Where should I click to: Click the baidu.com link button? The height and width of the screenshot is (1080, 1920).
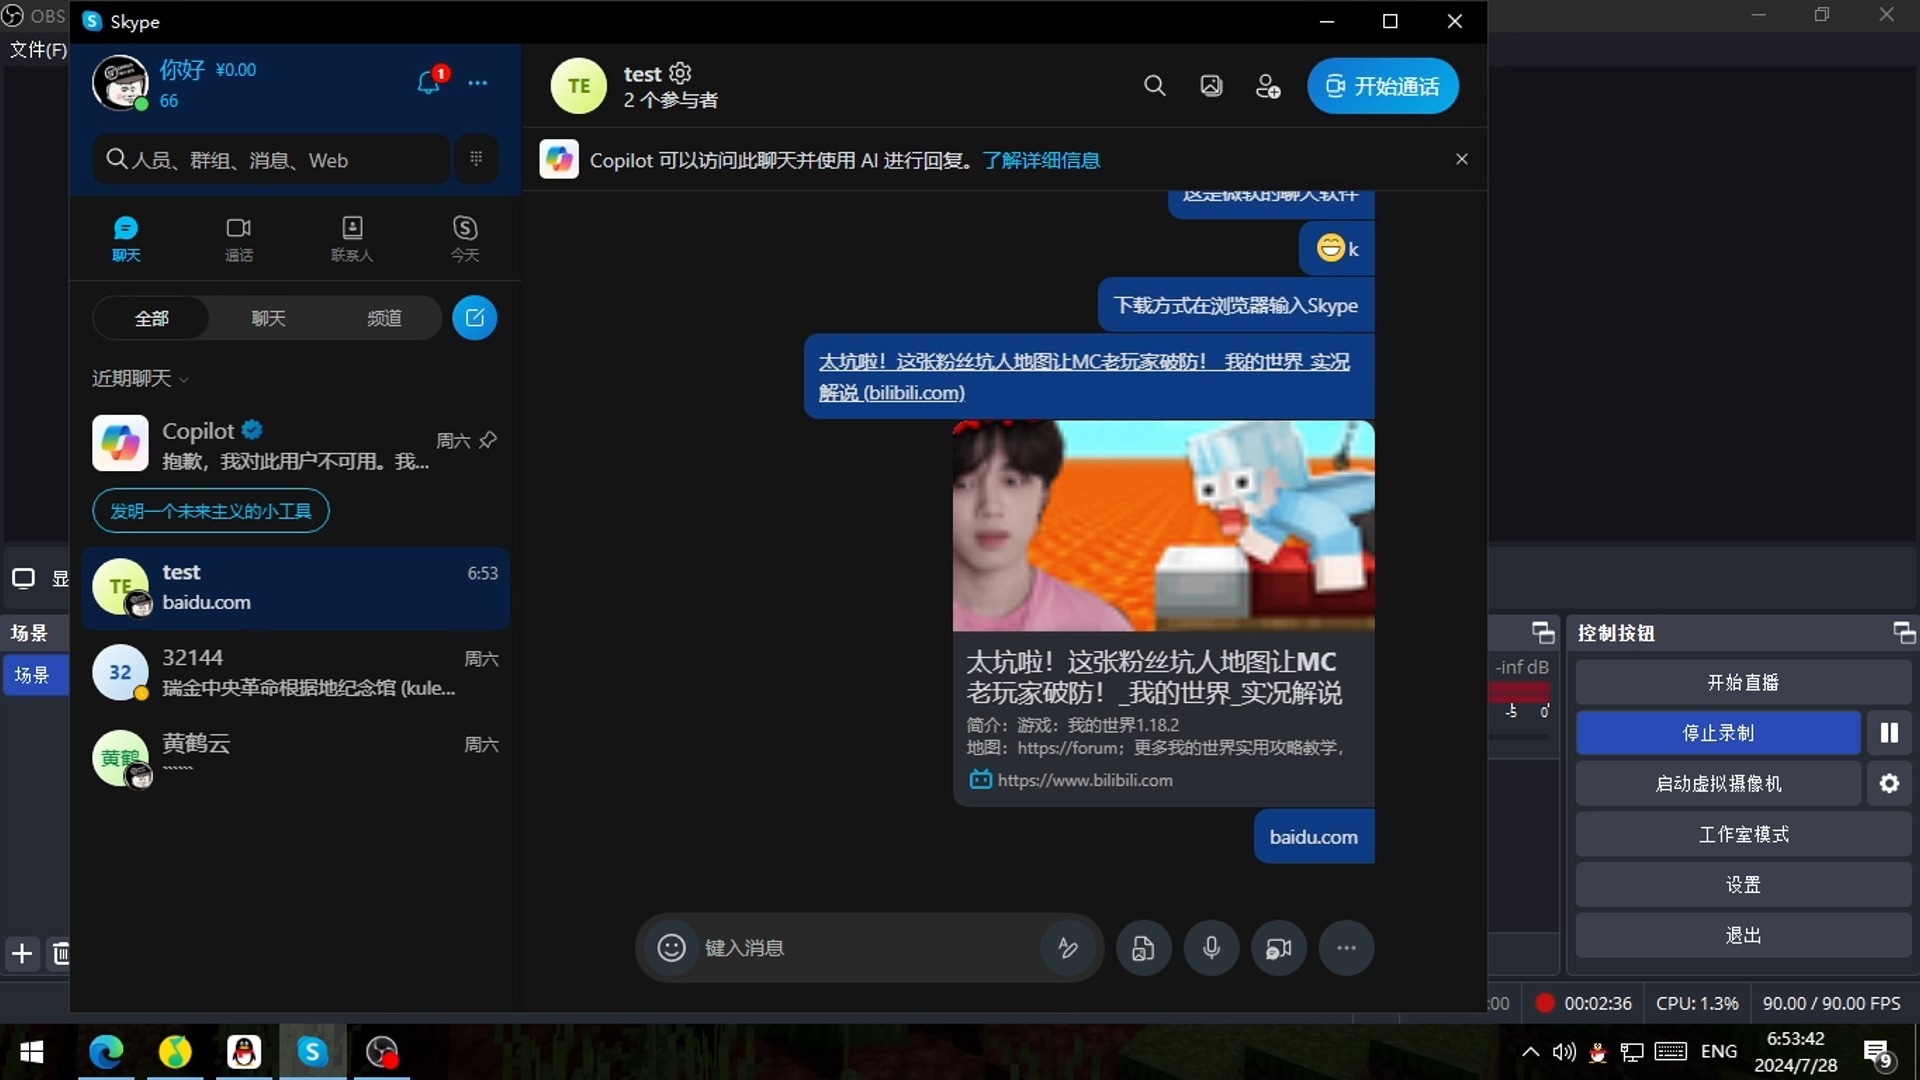(x=1312, y=836)
